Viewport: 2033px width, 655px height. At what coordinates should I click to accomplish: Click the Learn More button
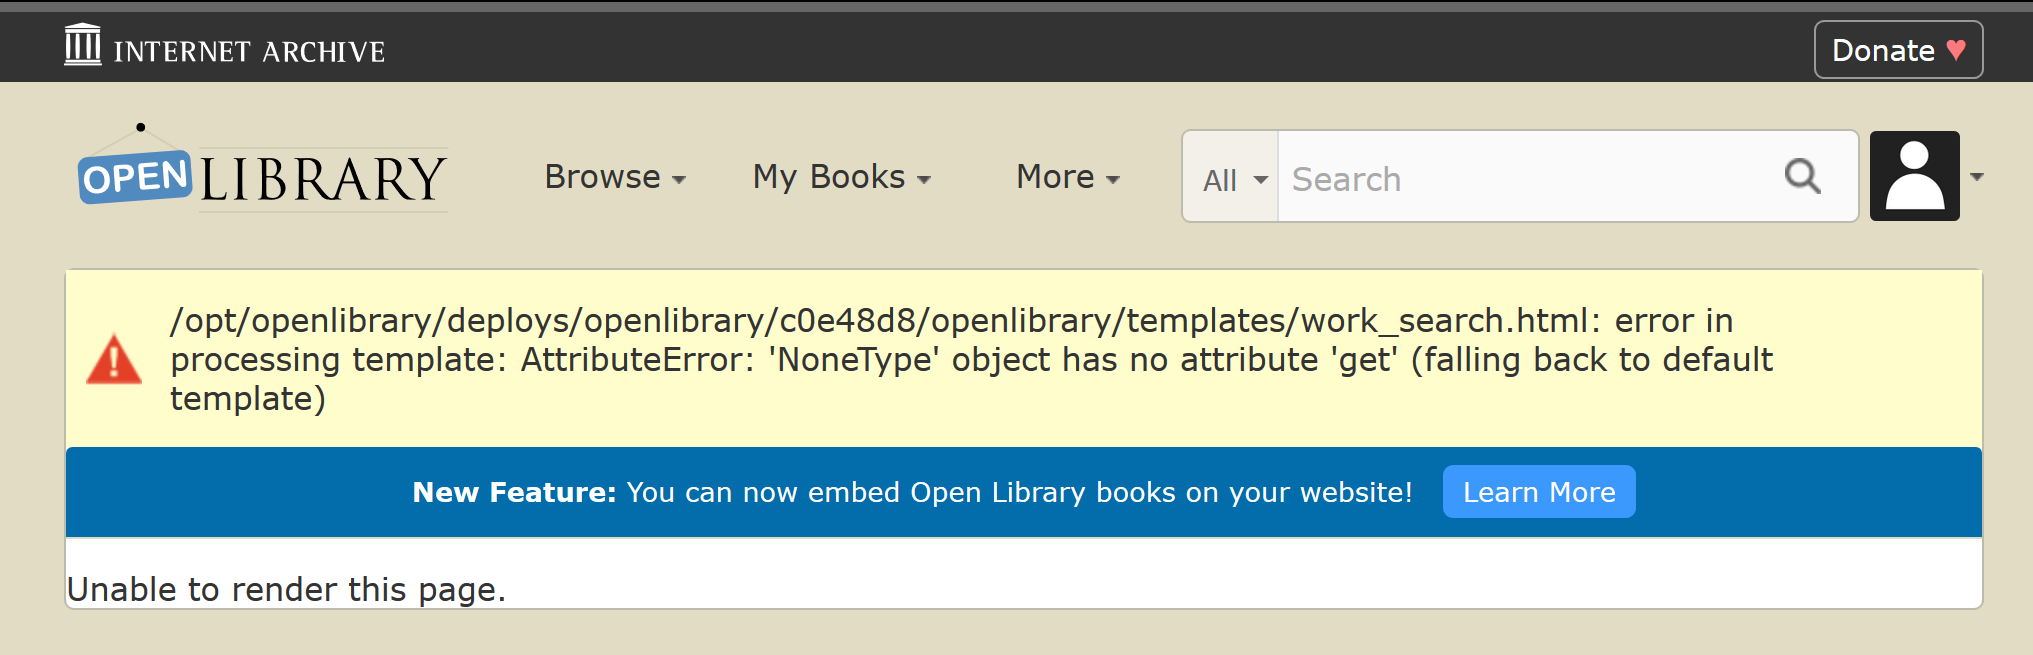tap(1538, 491)
